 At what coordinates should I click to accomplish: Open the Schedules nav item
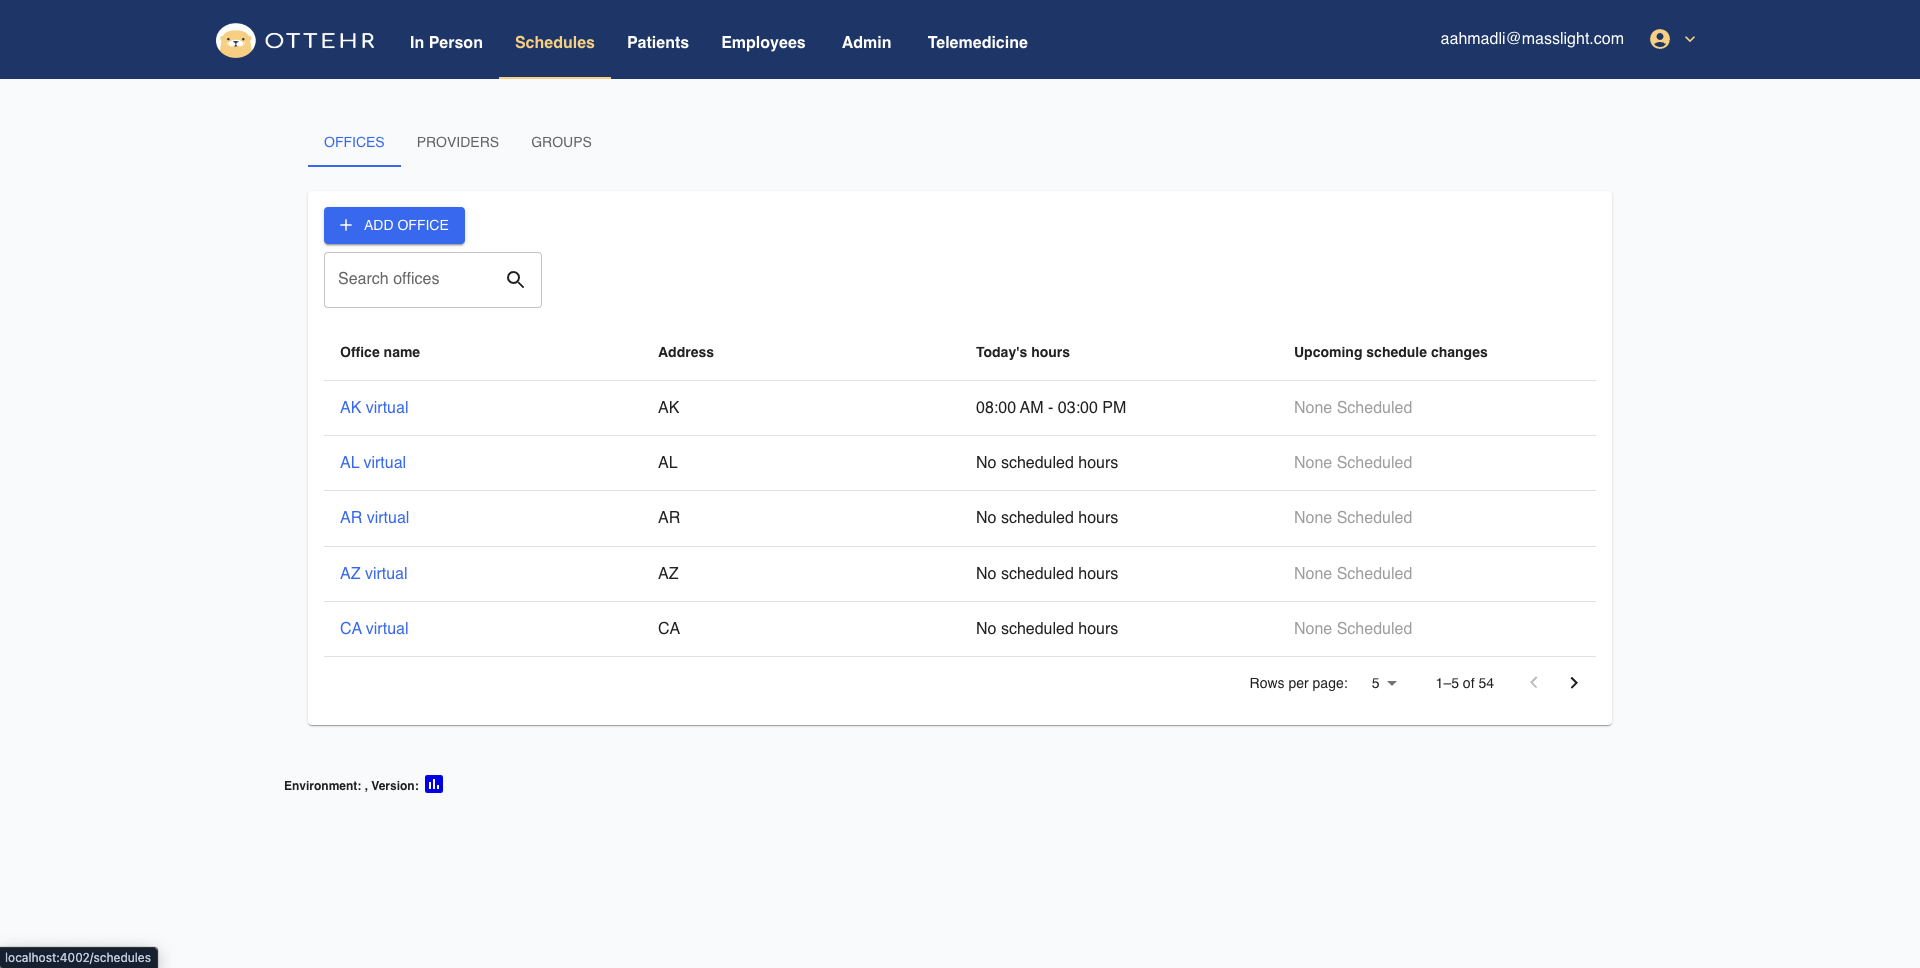555,42
